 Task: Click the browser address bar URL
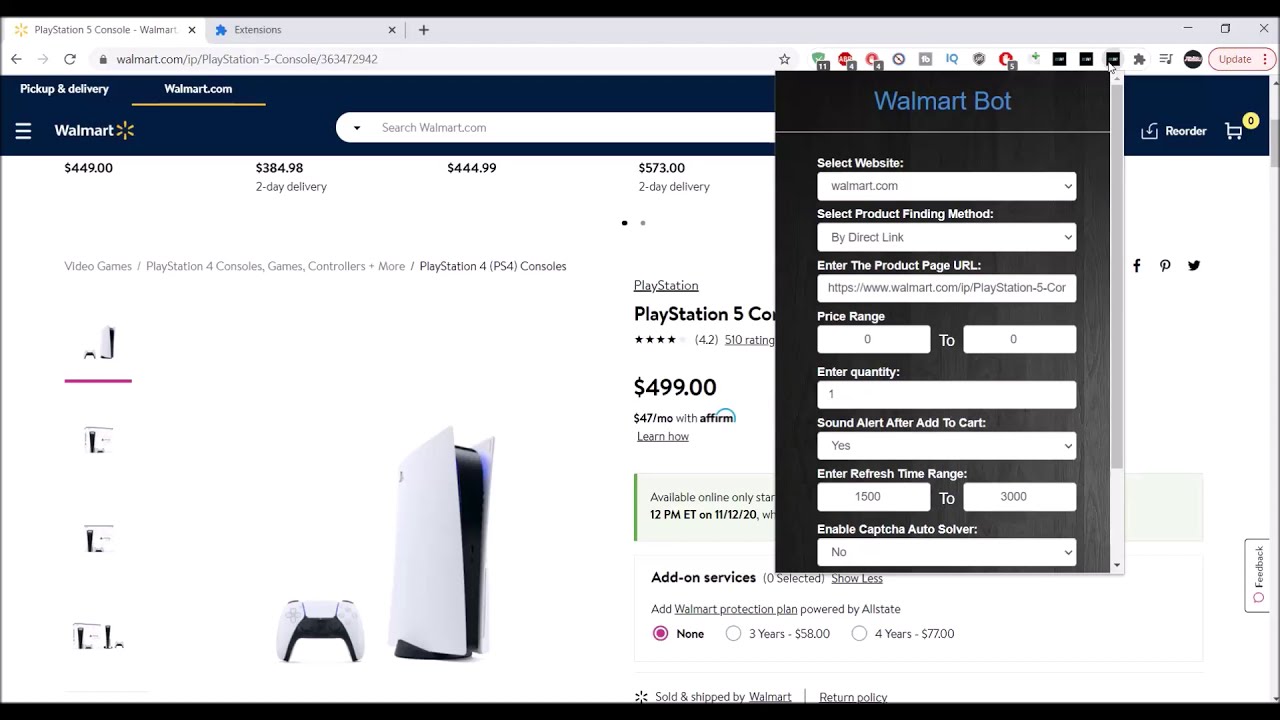tap(246, 59)
